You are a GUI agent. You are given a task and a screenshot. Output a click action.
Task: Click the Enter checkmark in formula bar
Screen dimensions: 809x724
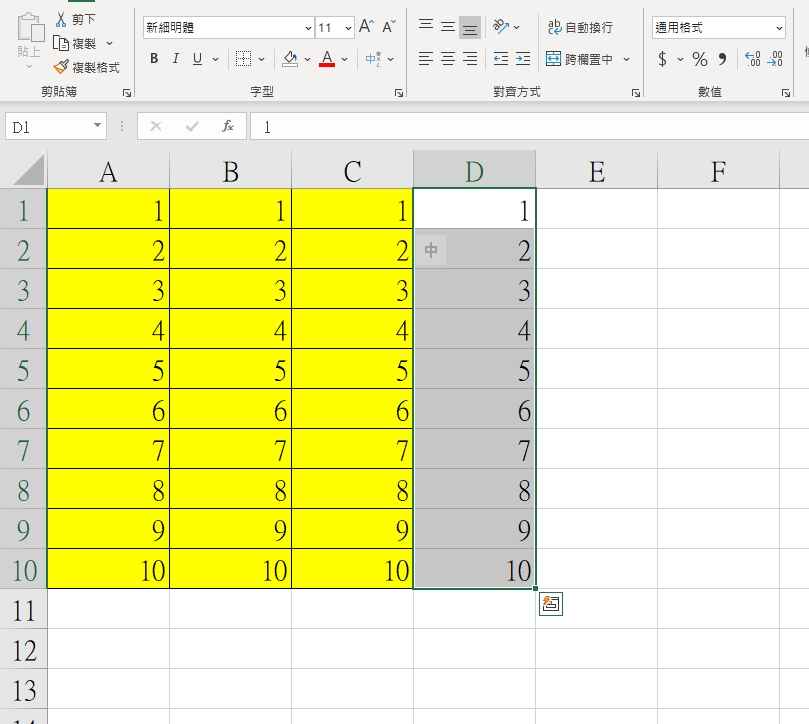[192, 126]
